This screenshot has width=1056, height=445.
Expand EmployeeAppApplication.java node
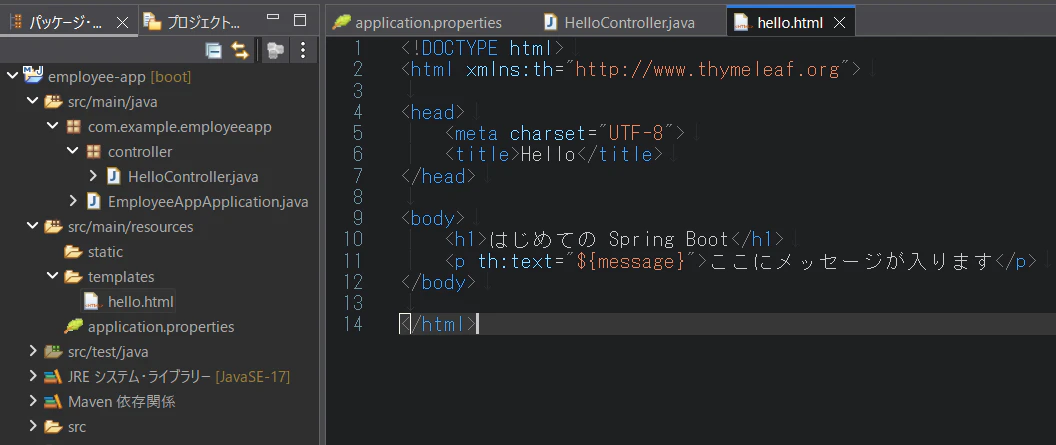point(73,201)
